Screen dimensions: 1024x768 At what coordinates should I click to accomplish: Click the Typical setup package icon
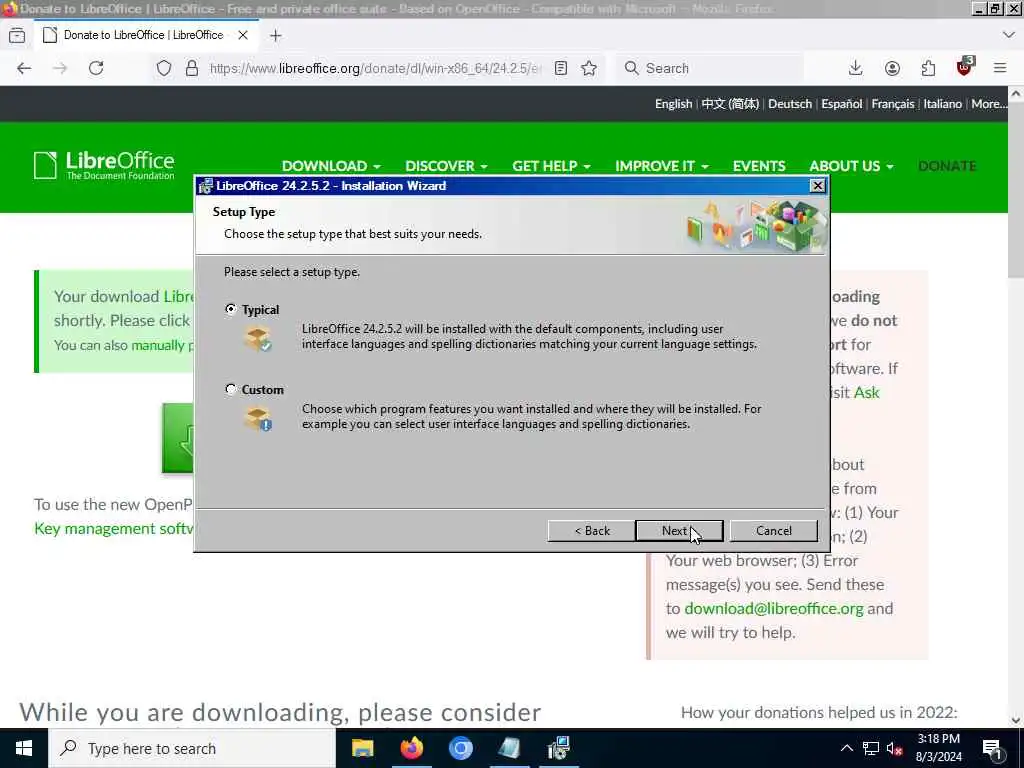258,339
